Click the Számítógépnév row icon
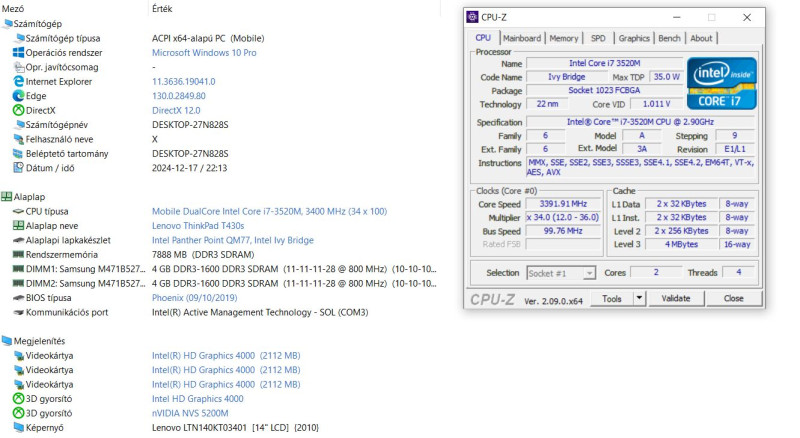 tap(19, 125)
